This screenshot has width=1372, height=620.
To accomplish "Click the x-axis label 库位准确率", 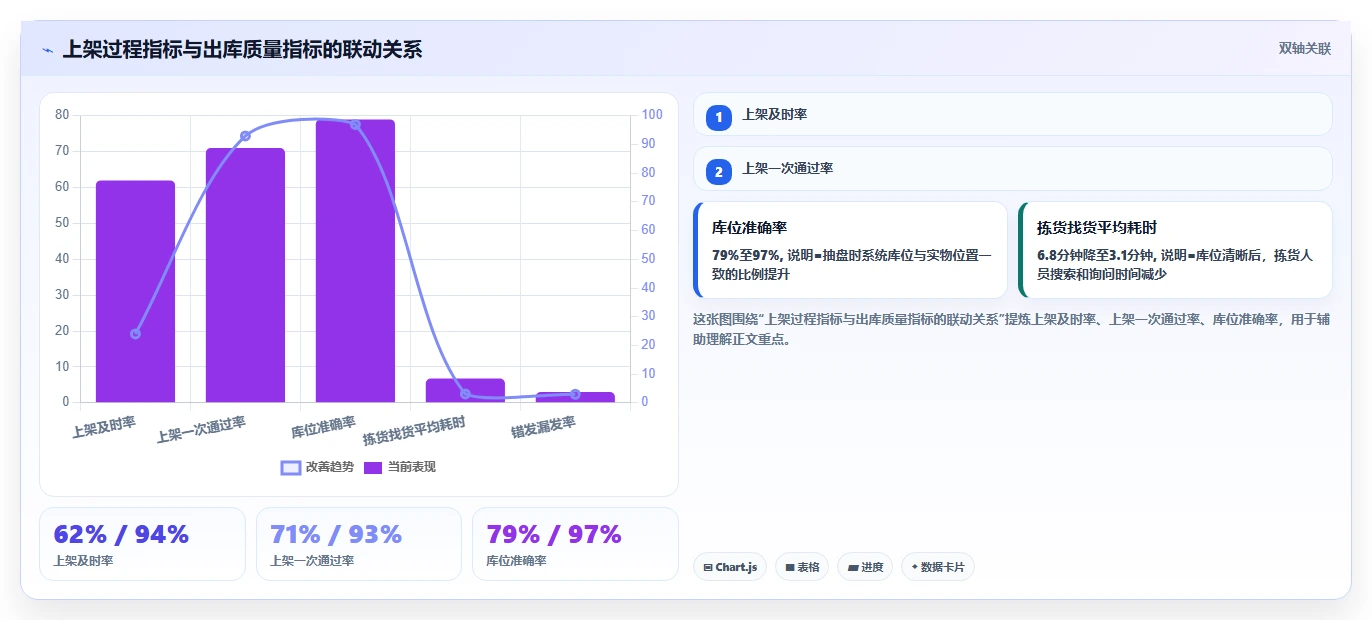I will click(323, 427).
